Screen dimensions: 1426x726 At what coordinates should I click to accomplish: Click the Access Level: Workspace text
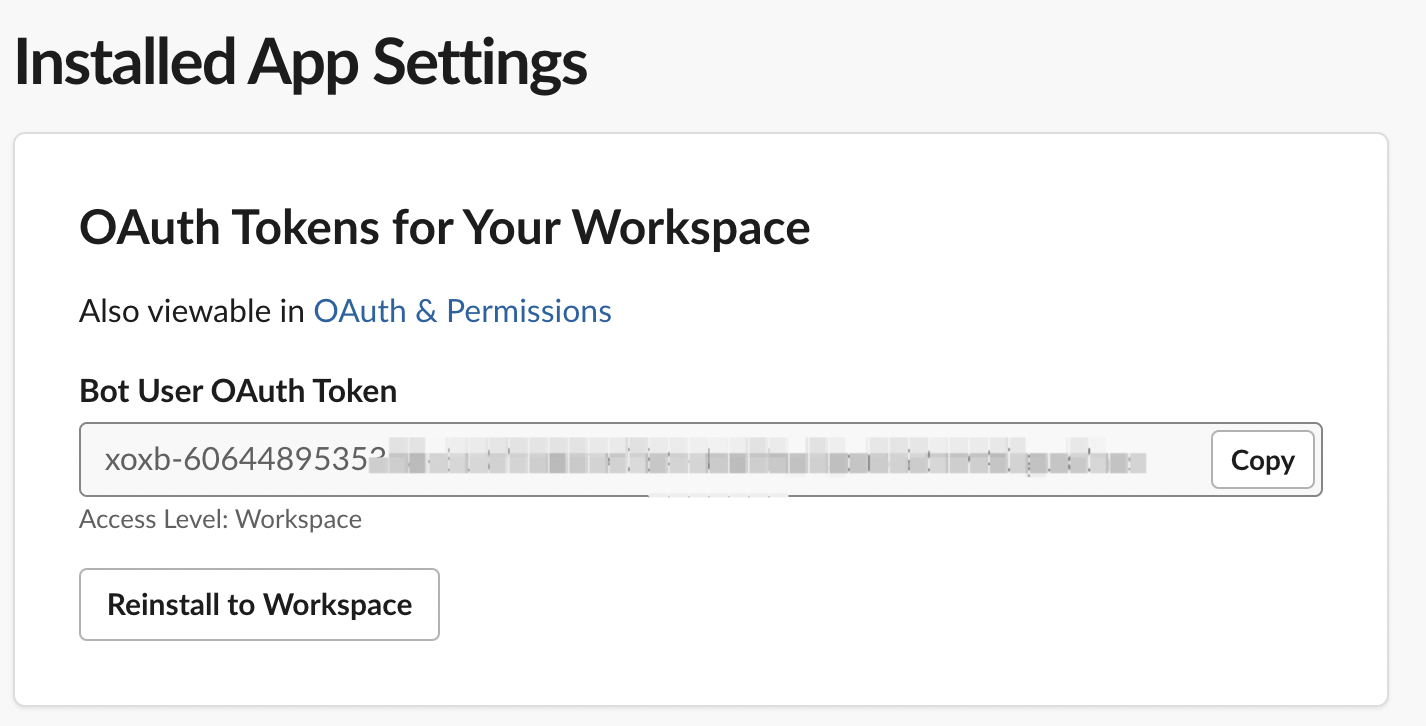click(x=220, y=519)
